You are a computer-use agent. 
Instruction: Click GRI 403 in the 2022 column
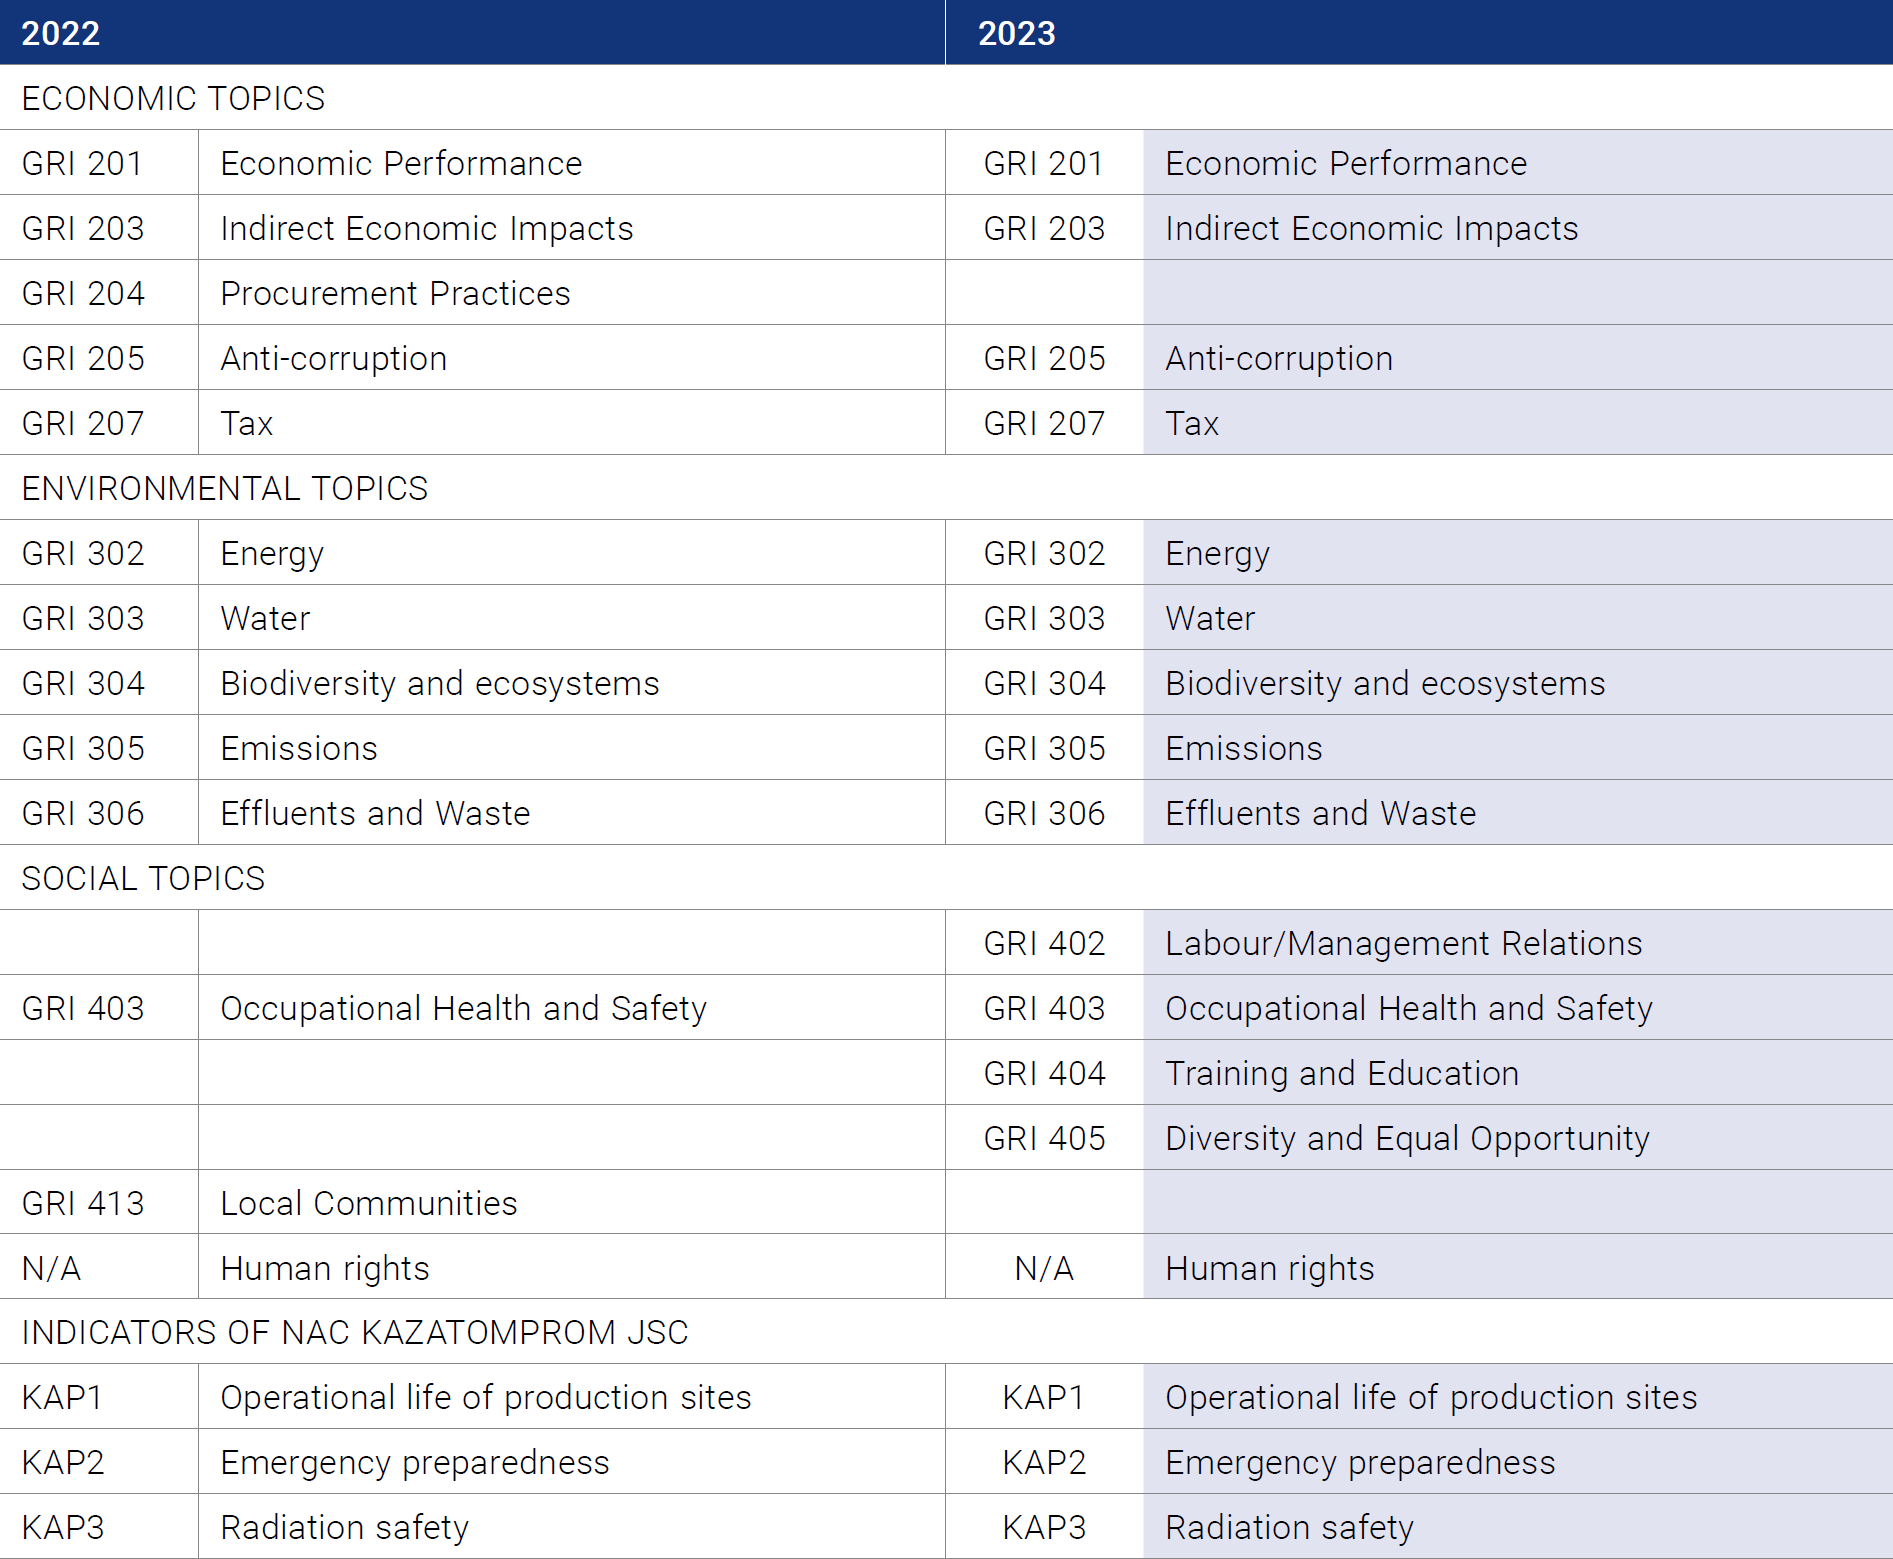(x=83, y=1008)
